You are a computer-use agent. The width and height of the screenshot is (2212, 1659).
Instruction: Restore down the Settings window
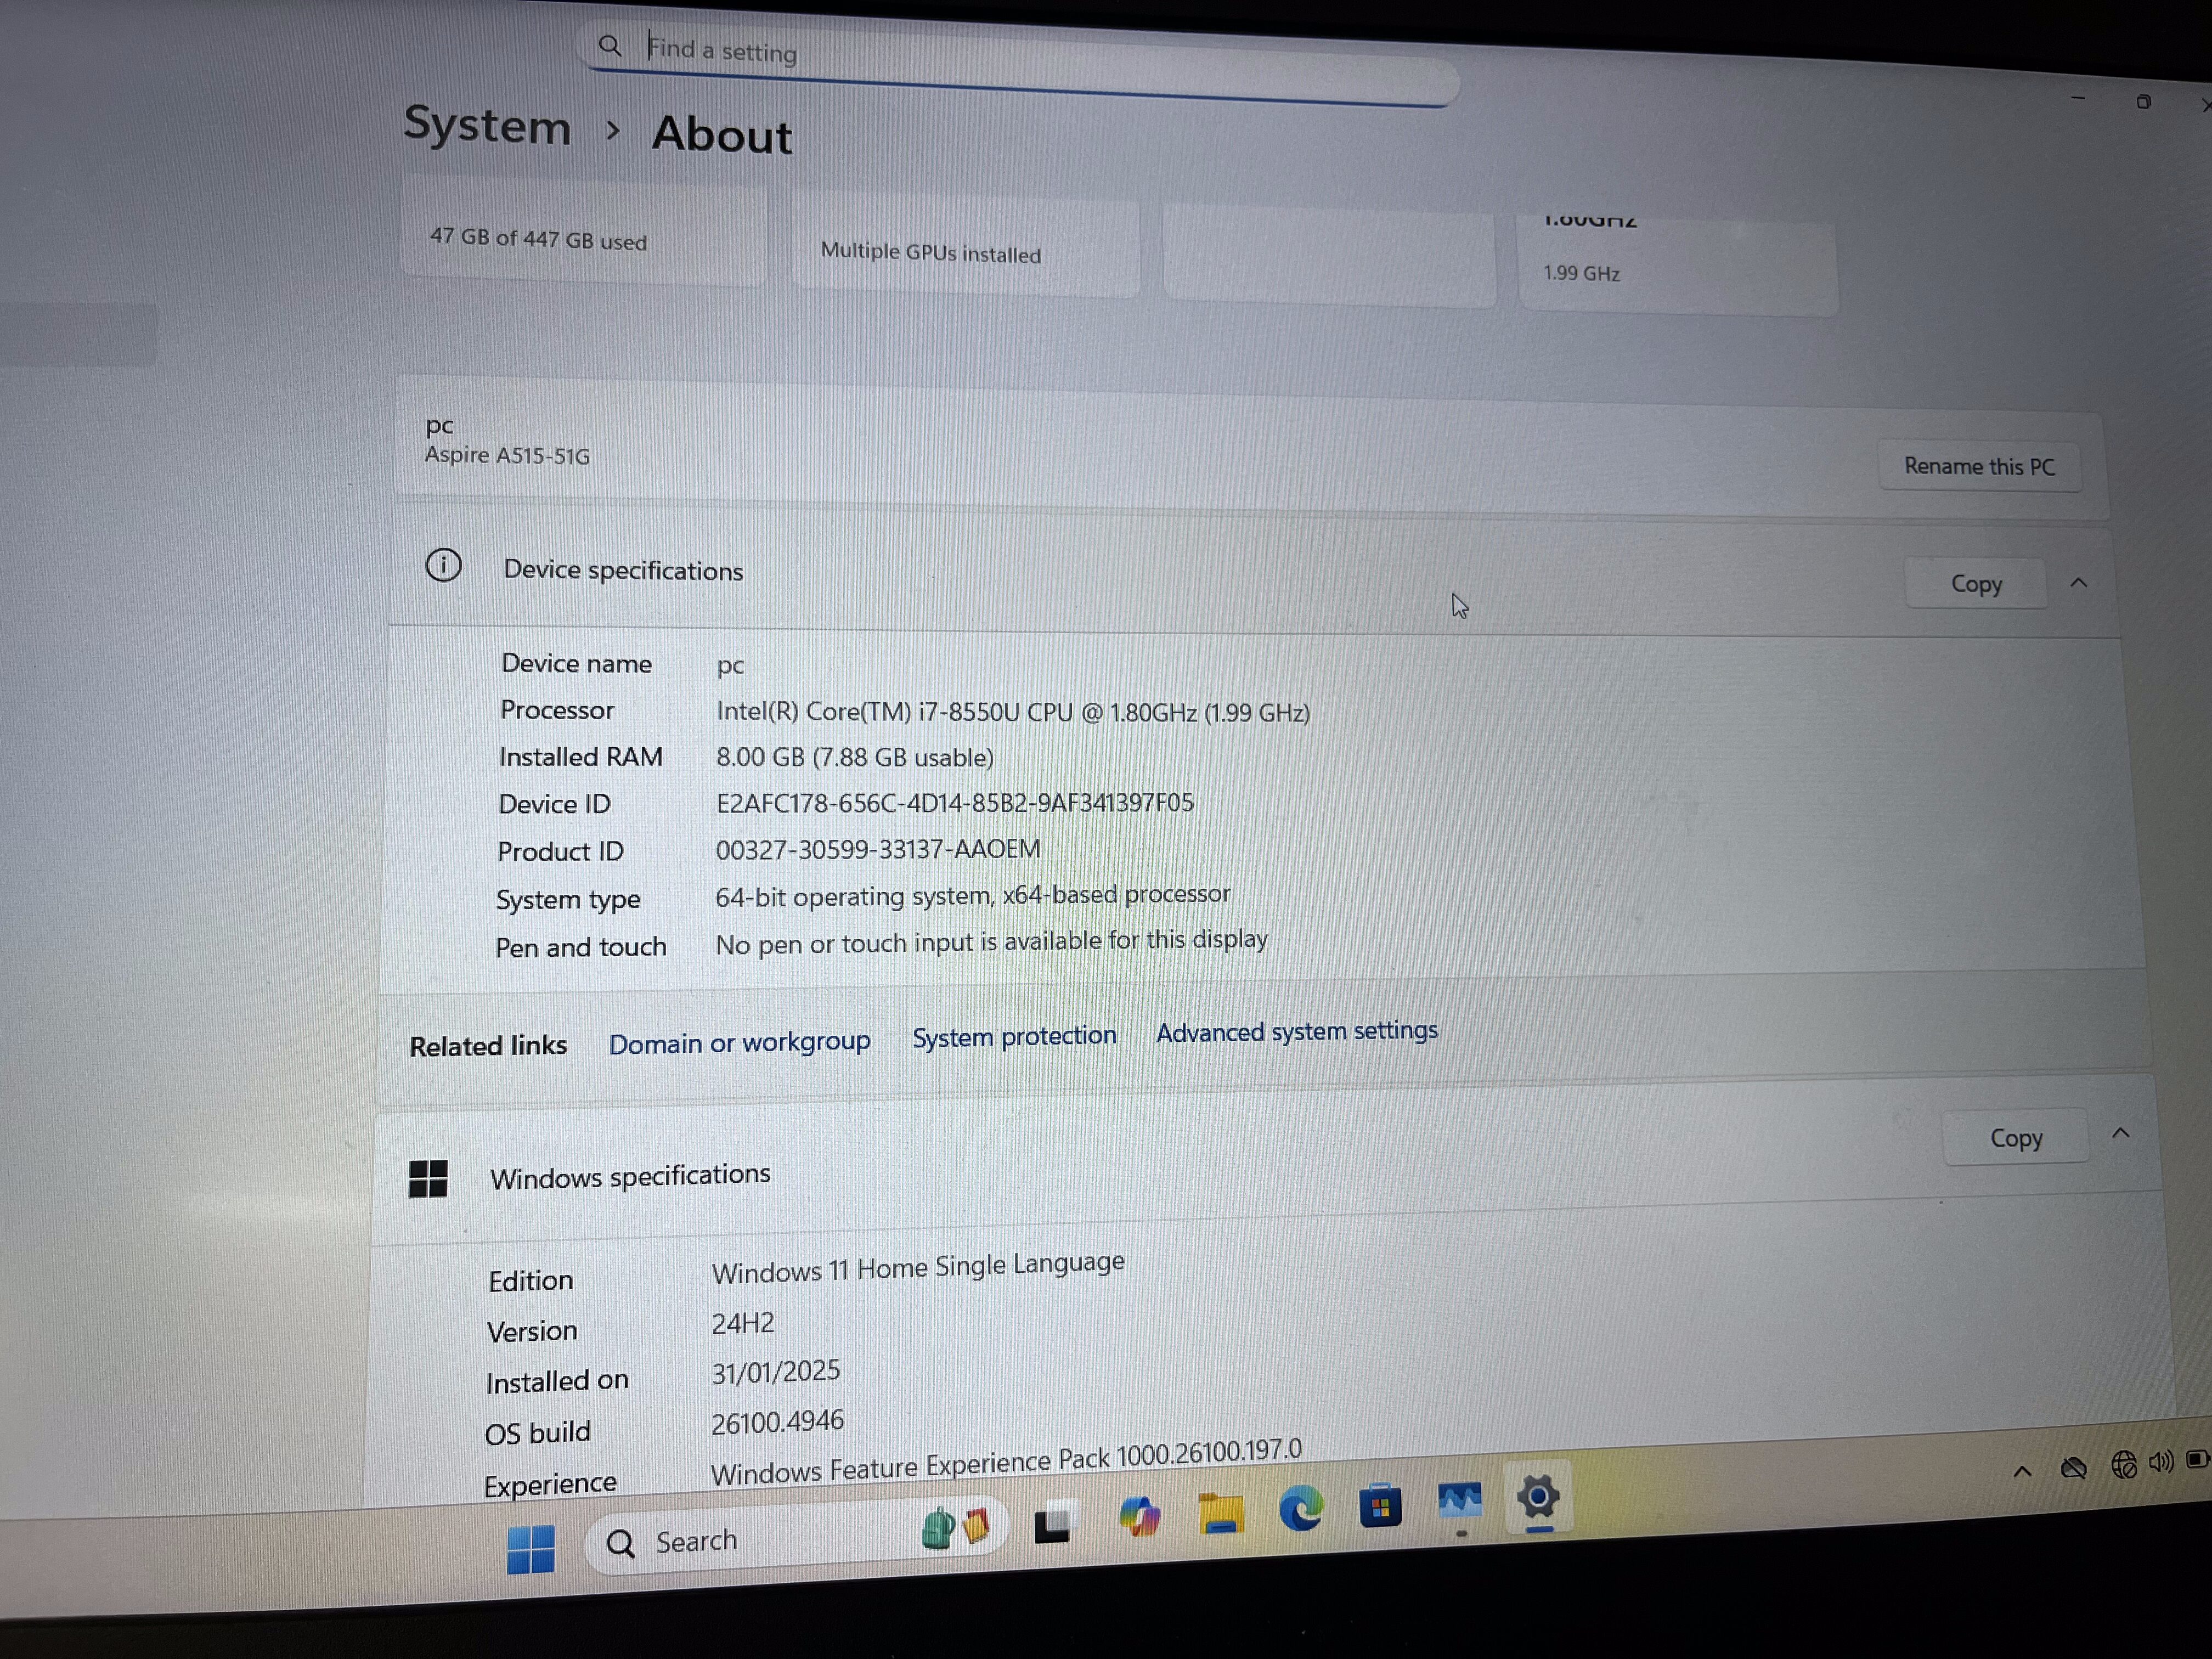(2143, 102)
